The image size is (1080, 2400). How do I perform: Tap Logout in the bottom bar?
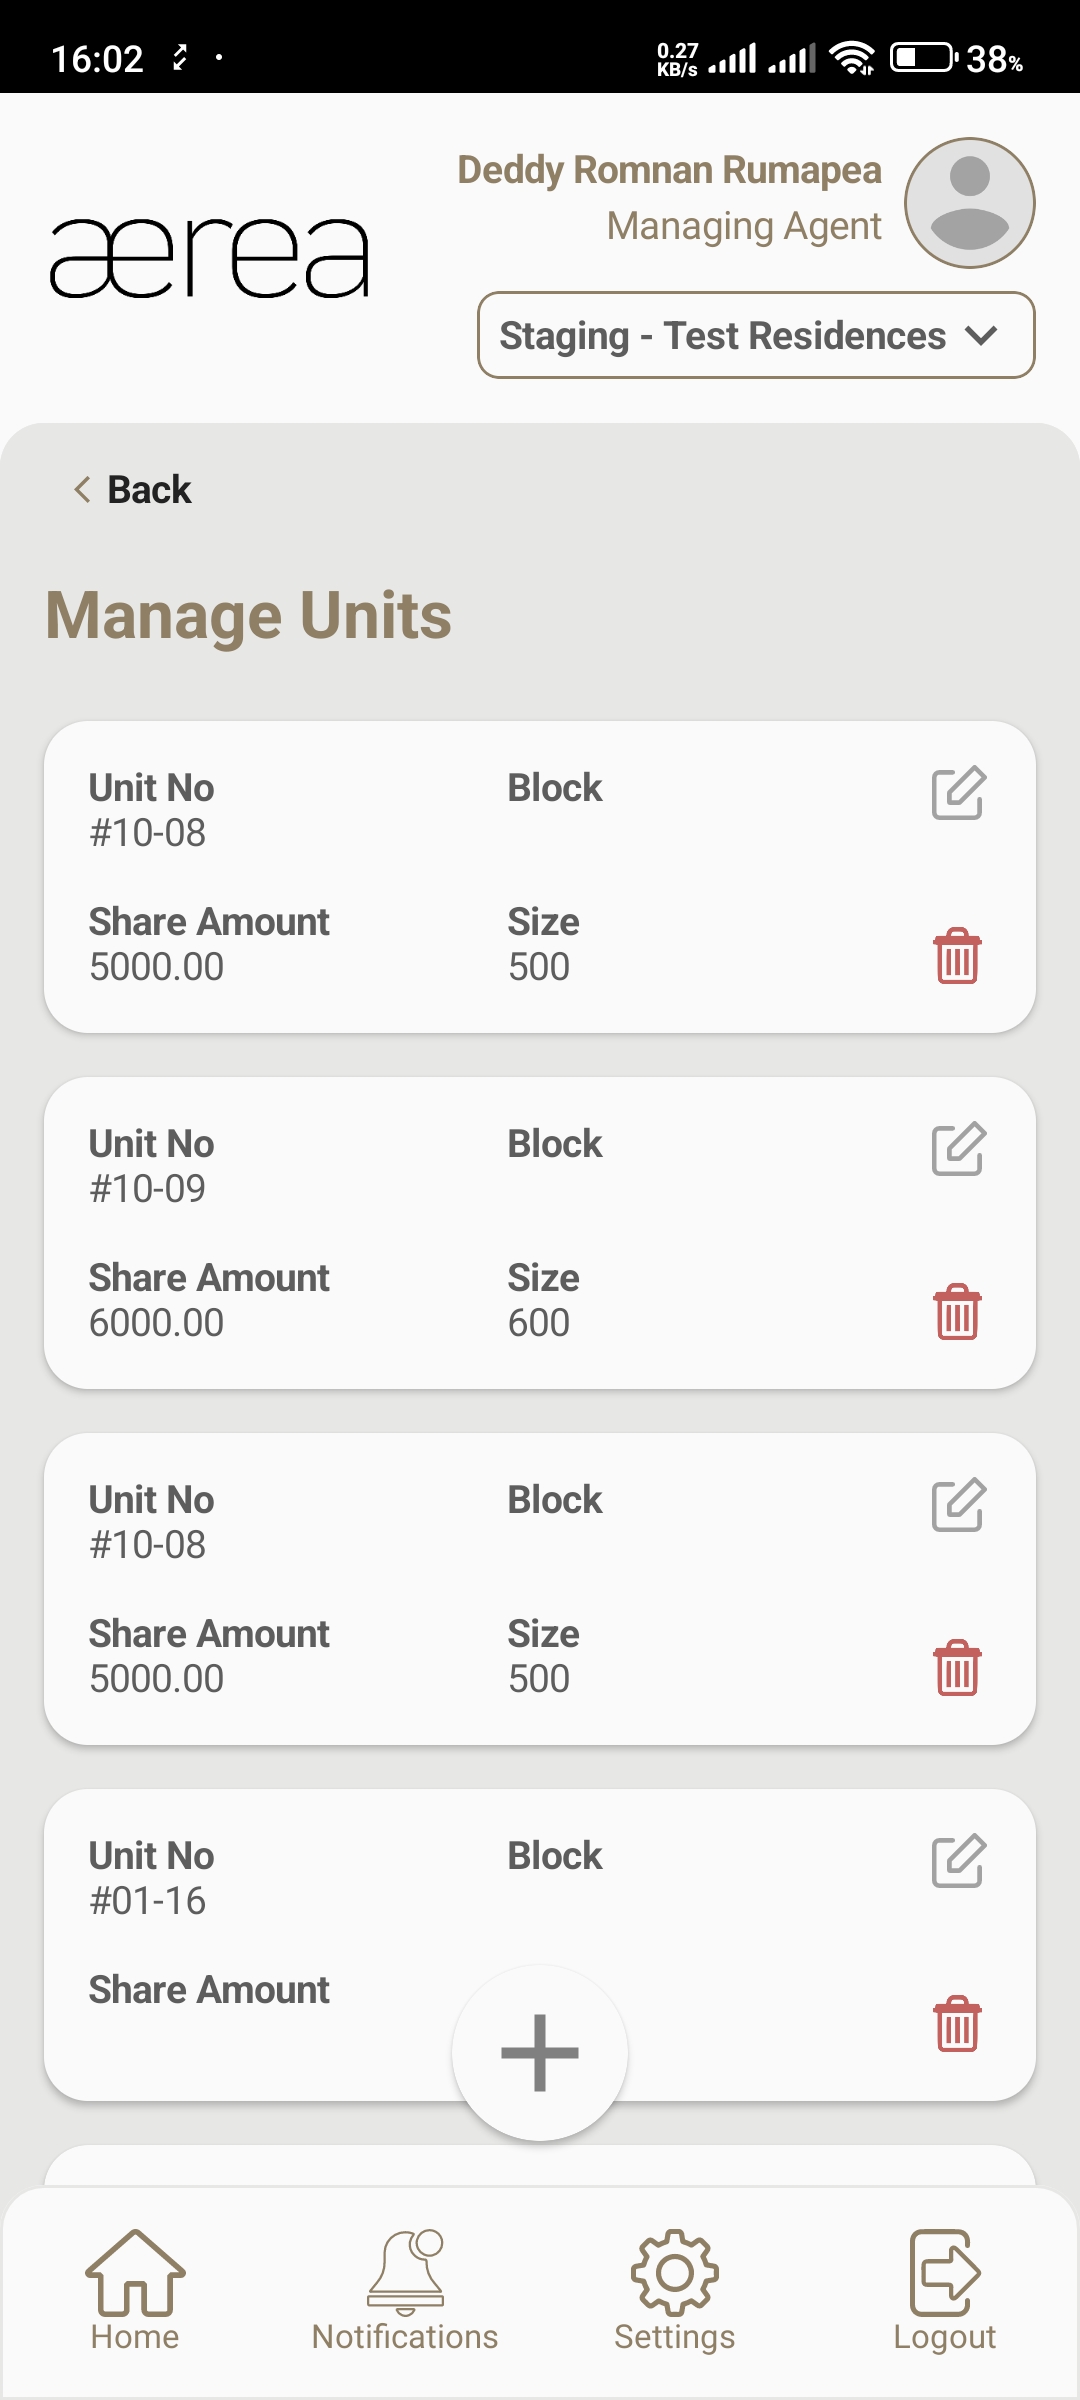pos(944,2290)
